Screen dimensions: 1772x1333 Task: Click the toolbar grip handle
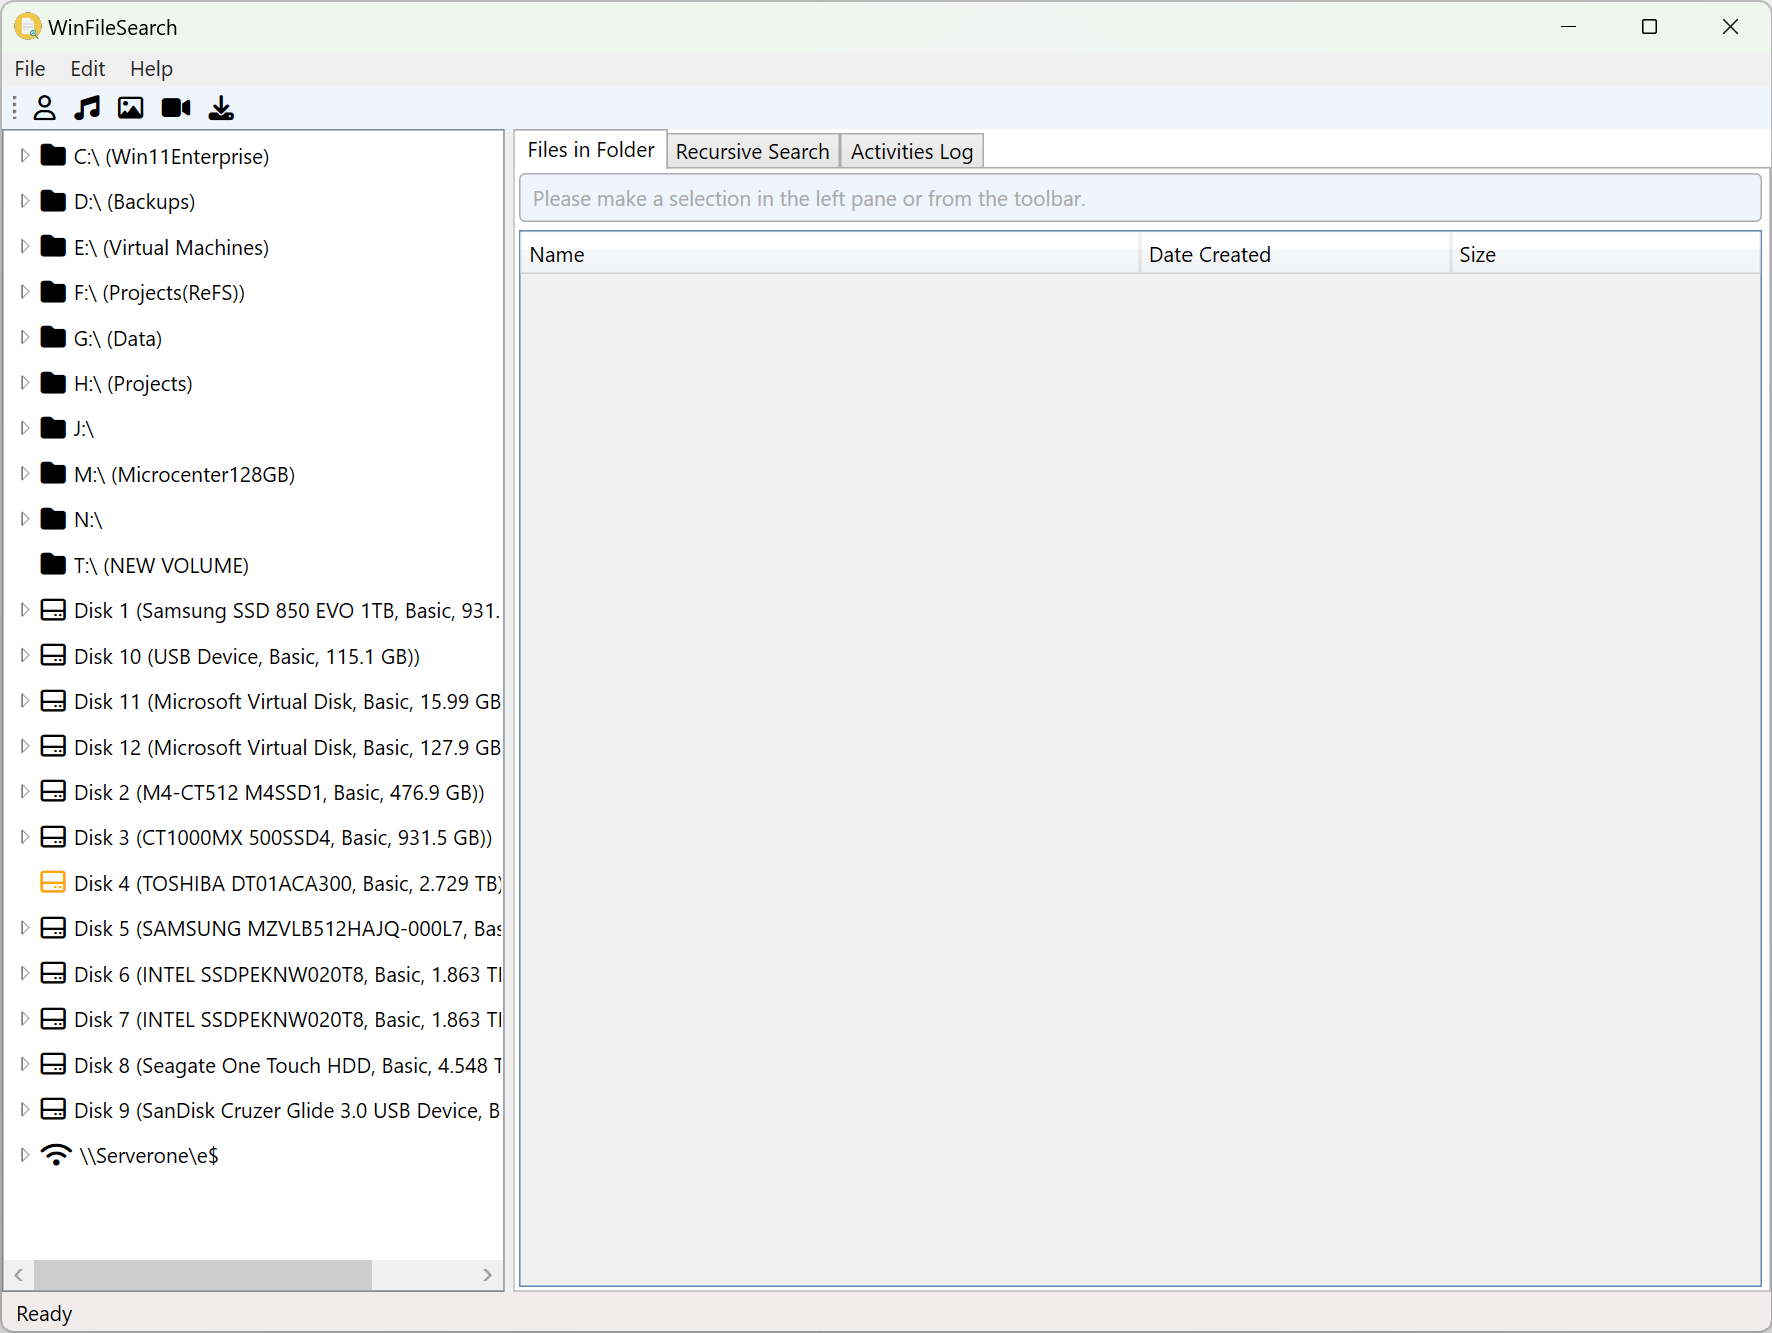click(14, 108)
